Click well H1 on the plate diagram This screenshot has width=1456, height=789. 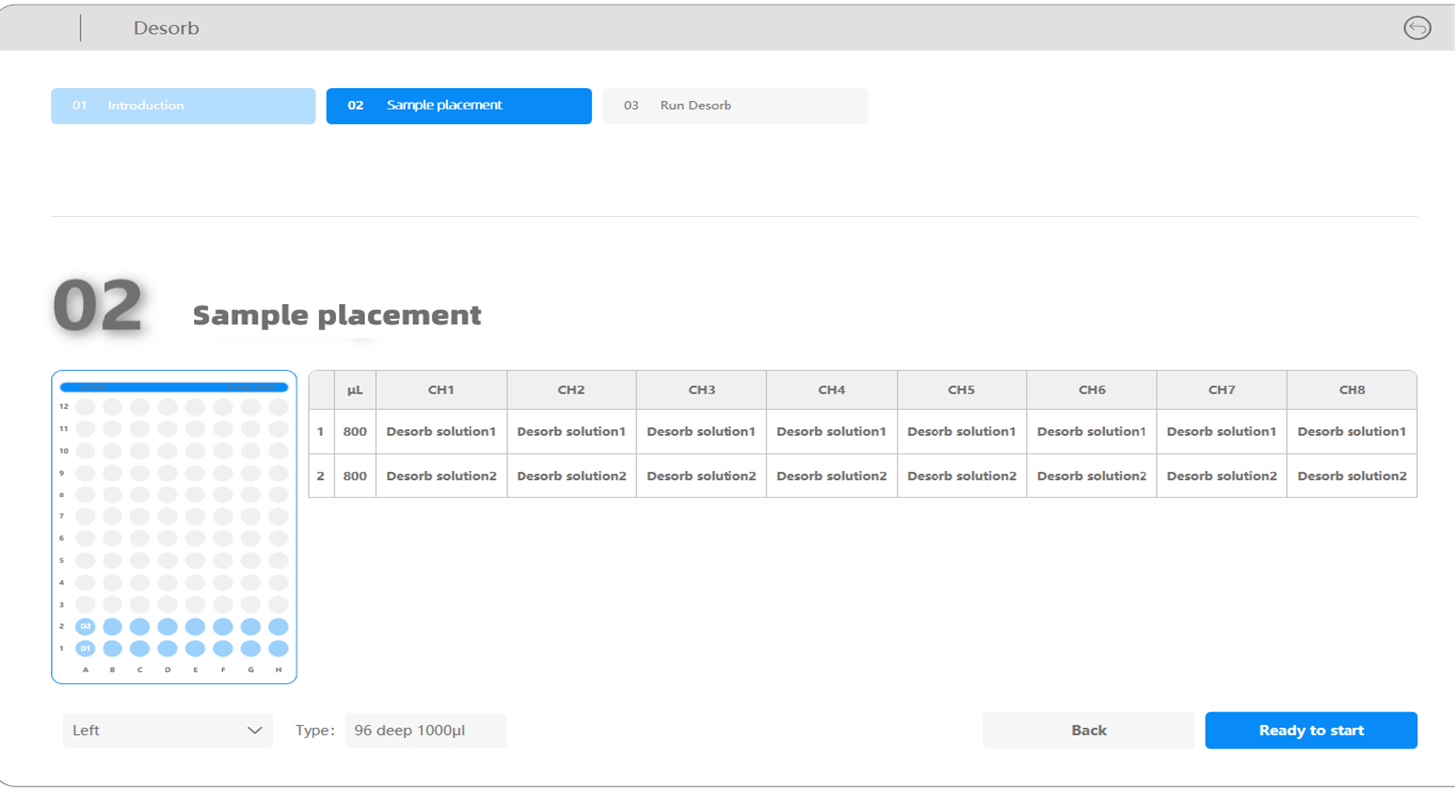278,649
